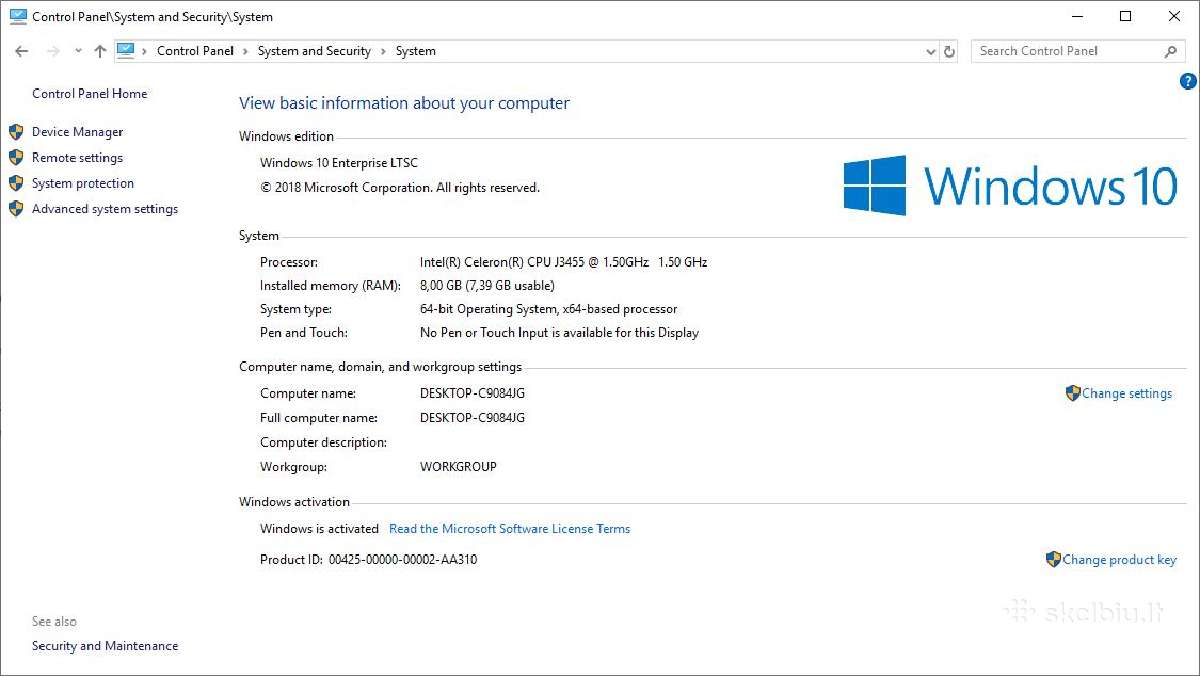Click the 64-bit Operating System text
The width and height of the screenshot is (1200, 676).
tap(549, 310)
